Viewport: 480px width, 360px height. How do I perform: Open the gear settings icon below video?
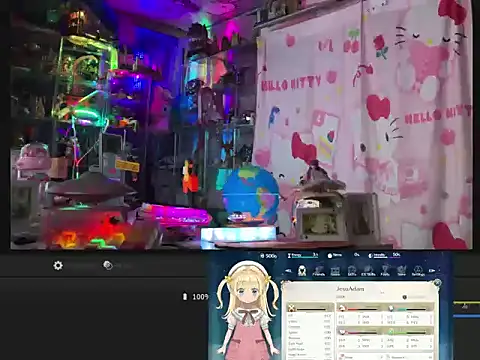pyautogui.click(x=58, y=266)
